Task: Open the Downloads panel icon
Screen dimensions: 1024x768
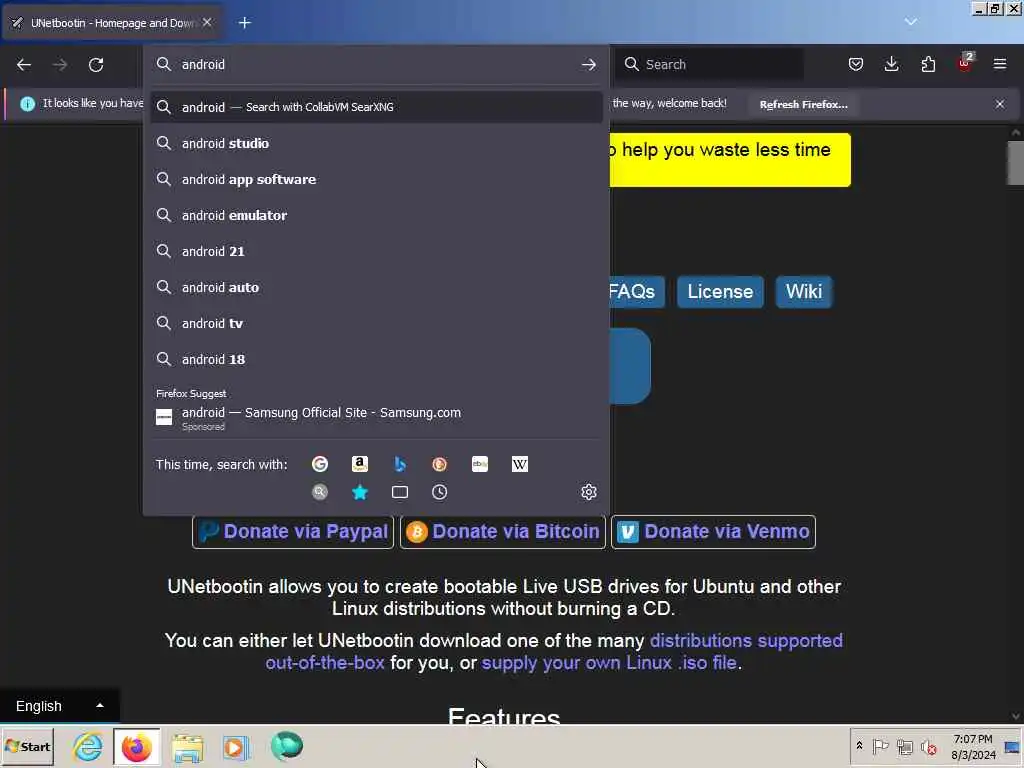Action: [891, 64]
